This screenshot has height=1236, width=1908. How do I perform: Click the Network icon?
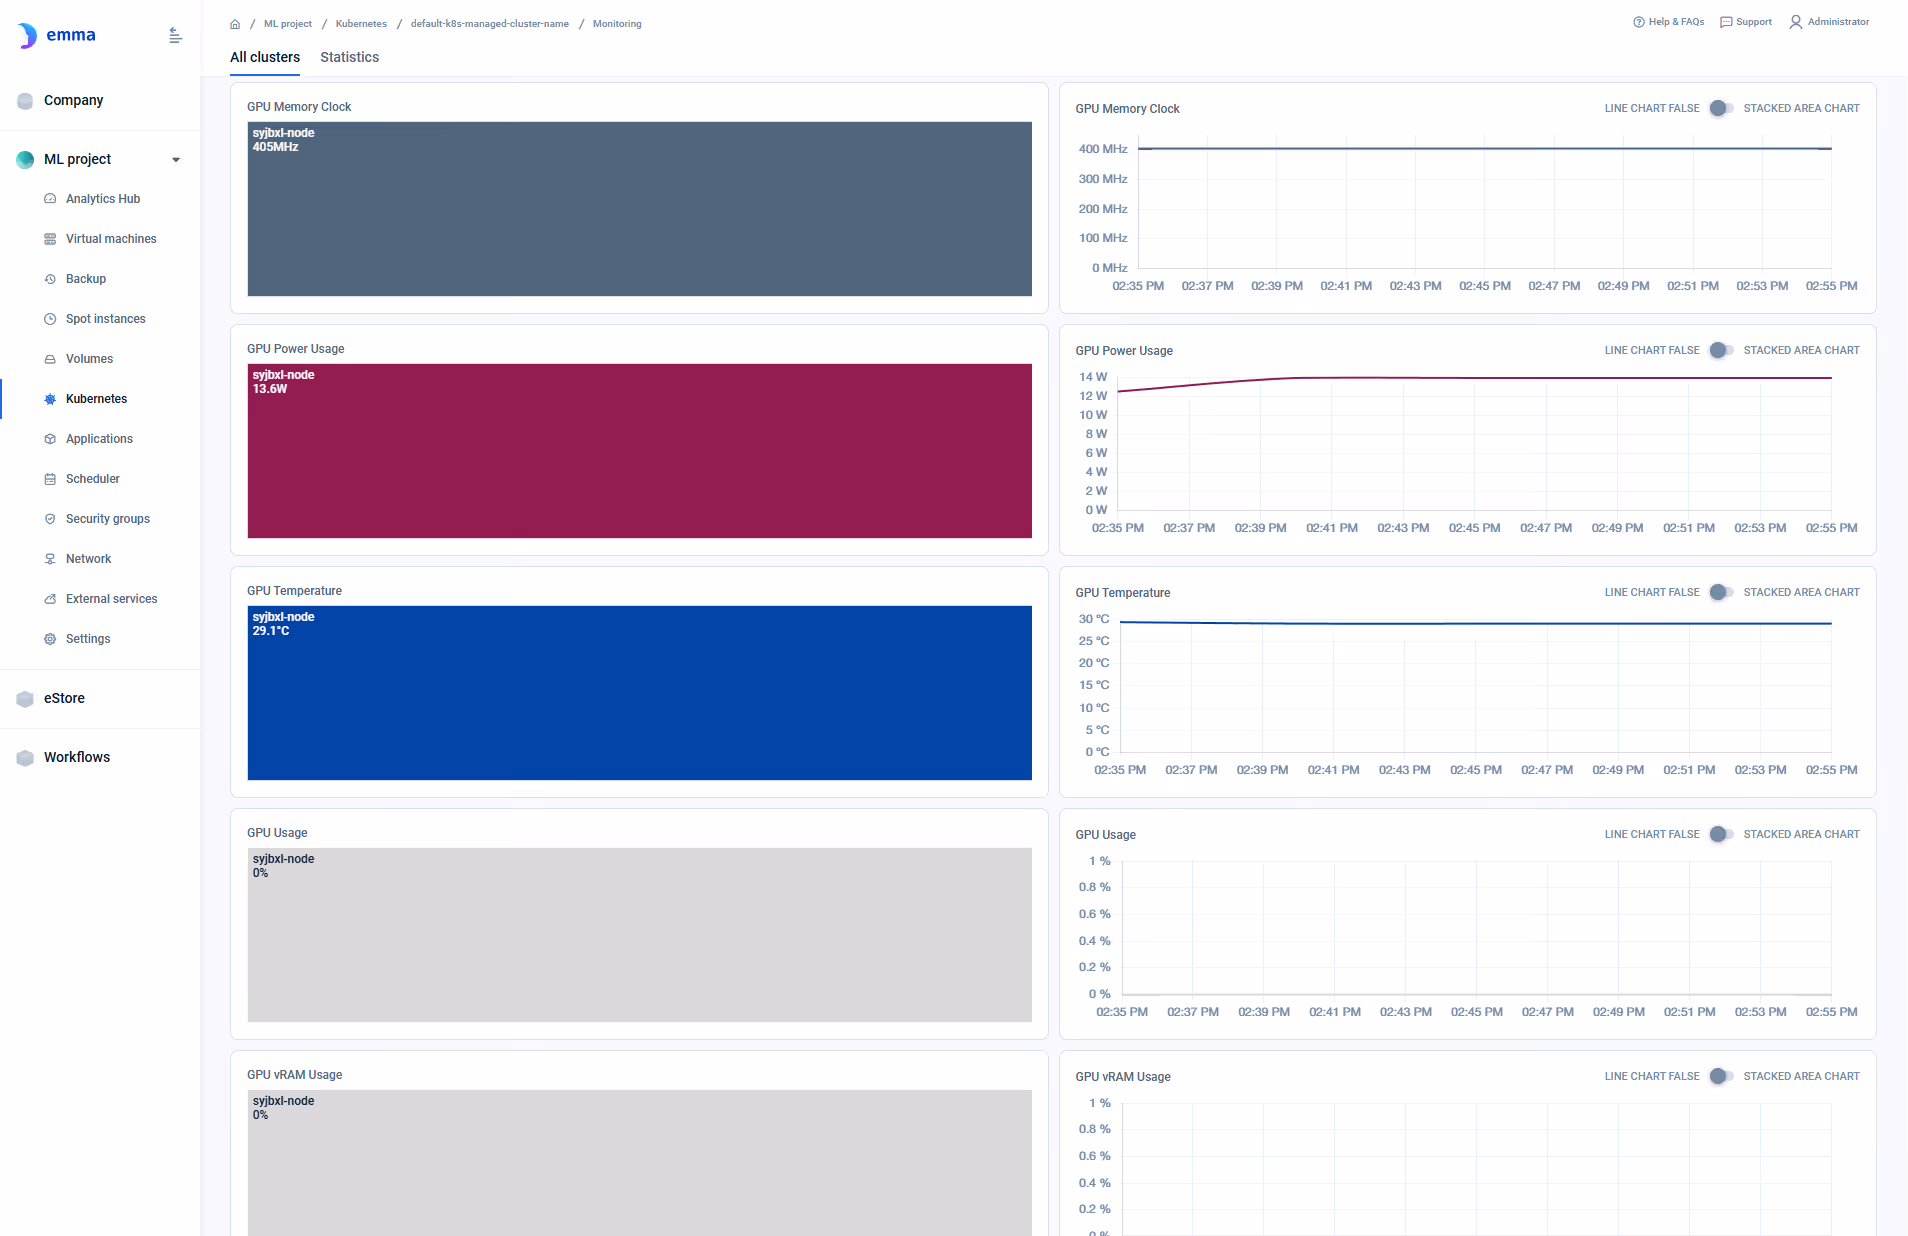tap(50, 559)
